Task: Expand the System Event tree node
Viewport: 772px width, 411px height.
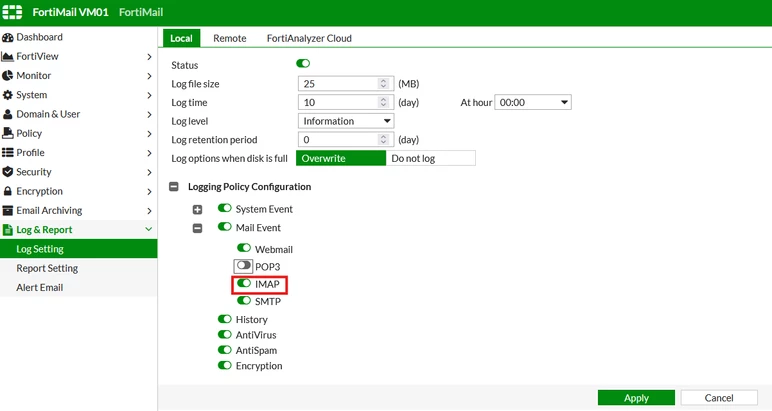Action: click(x=197, y=210)
